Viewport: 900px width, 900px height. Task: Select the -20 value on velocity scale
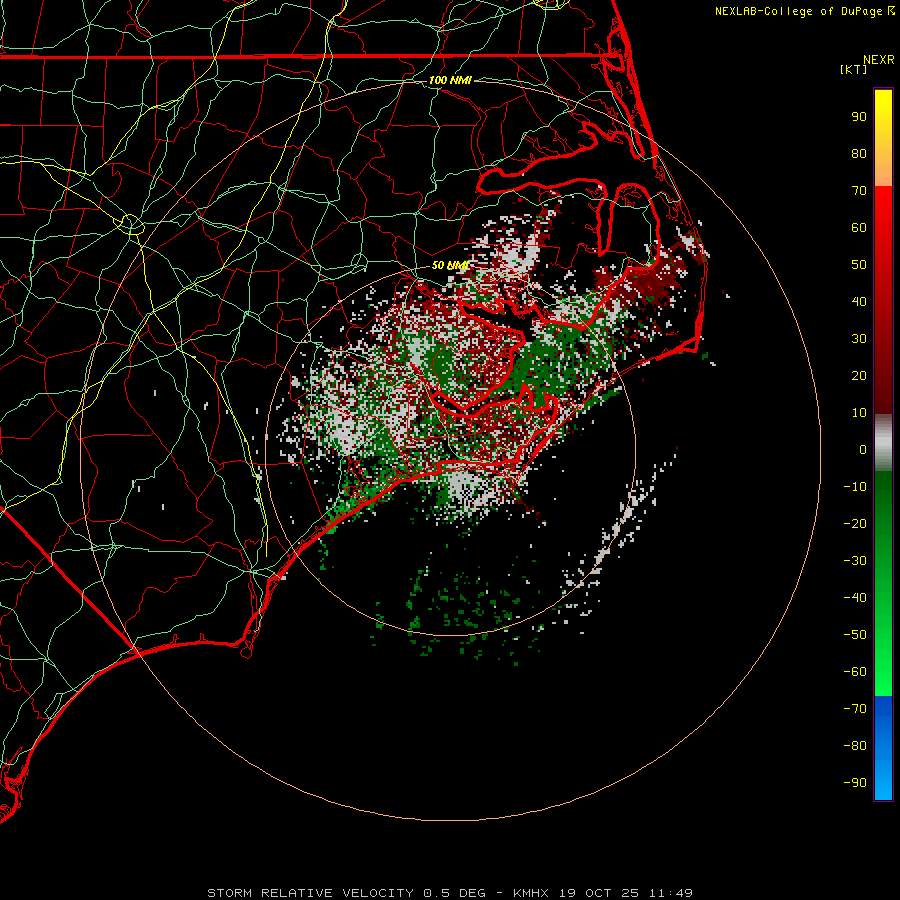coord(855,524)
